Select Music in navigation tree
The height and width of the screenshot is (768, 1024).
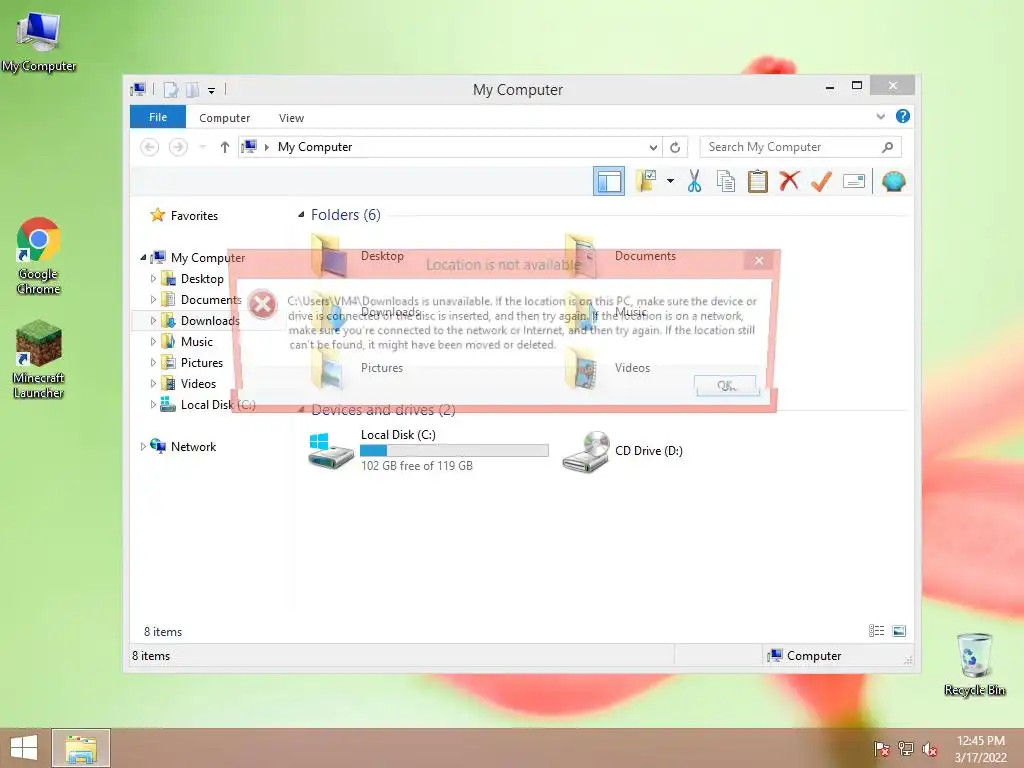(196, 342)
